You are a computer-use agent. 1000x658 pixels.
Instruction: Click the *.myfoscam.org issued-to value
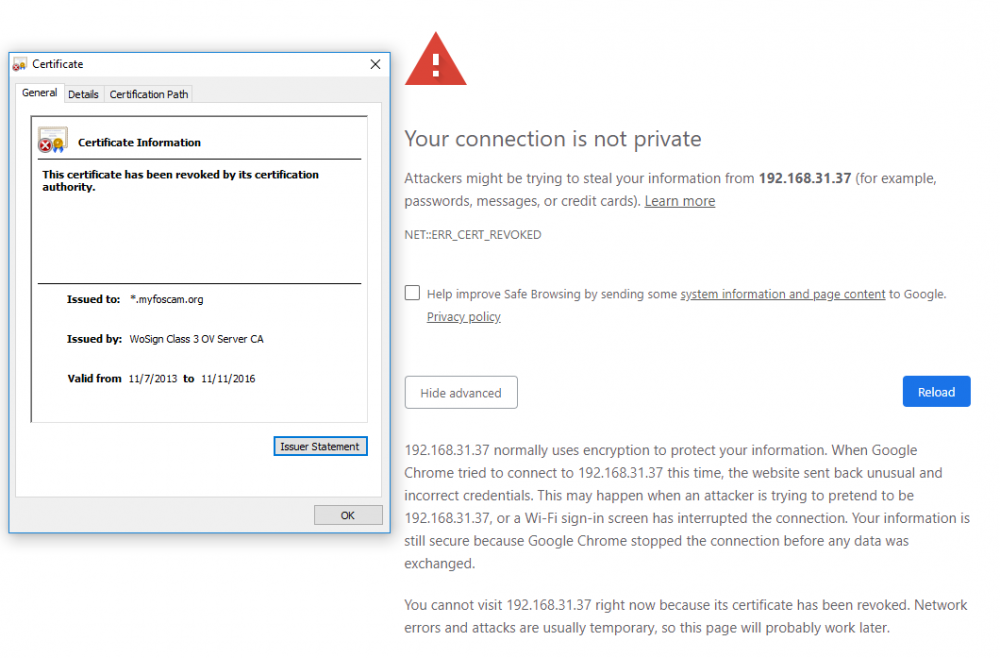coord(167,299)
